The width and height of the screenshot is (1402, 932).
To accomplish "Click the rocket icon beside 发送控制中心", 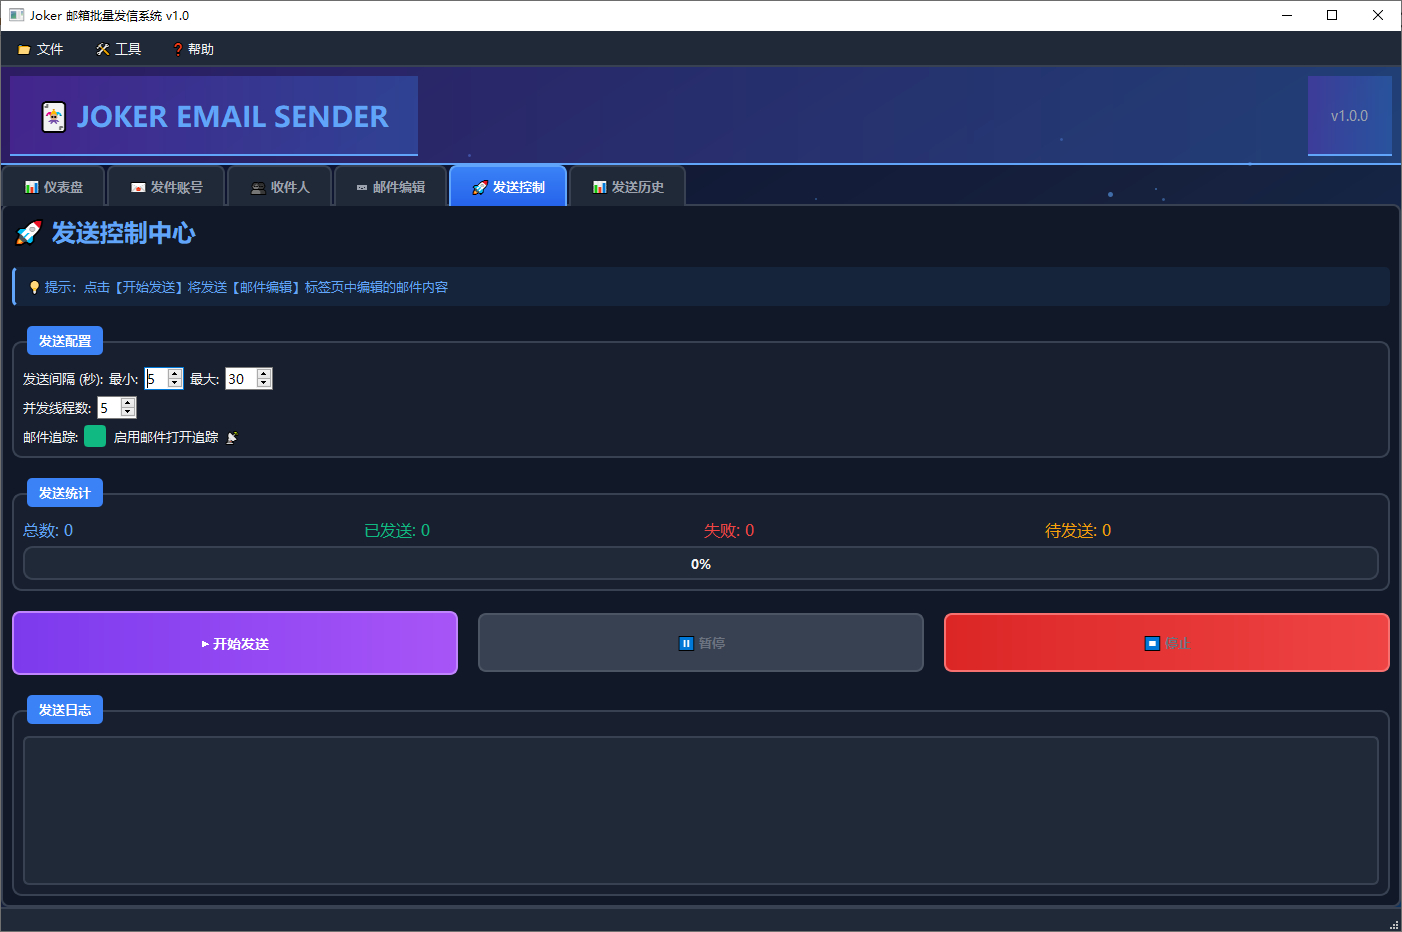I will point(29,233).
